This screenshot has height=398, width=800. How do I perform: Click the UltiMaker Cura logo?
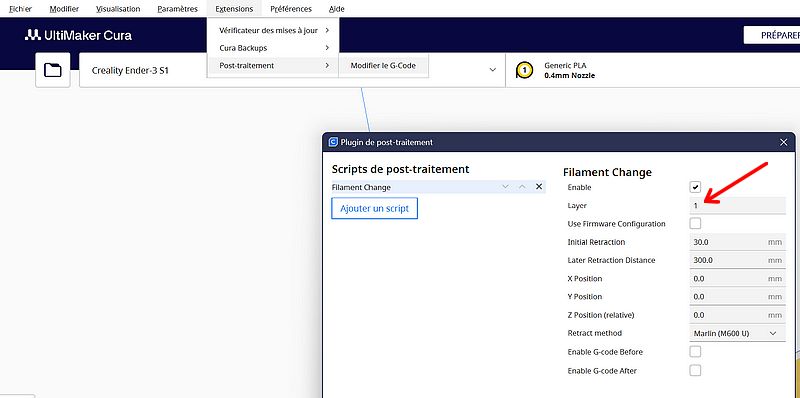[x=78, y=35]
